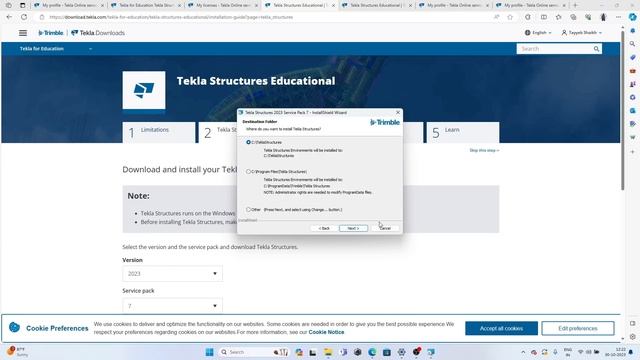Expand the Tekla for Education menu
The height and width of the screenshot is (360, 640).
56,49
